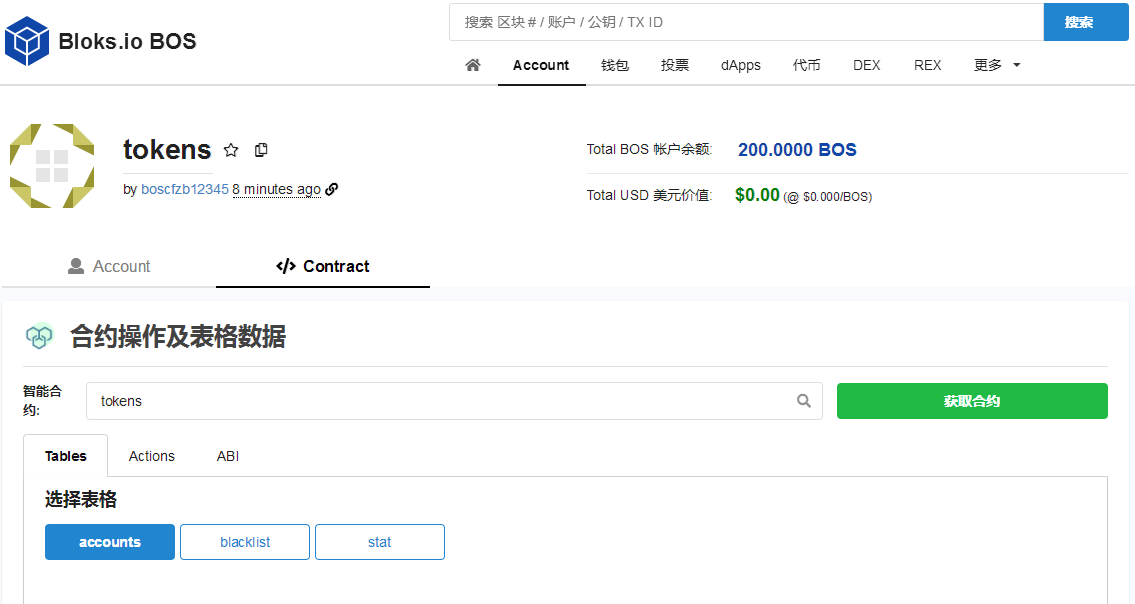Open the Account nav item
This screenshot has width=1135, height=604.
click(x=541, y=65)
